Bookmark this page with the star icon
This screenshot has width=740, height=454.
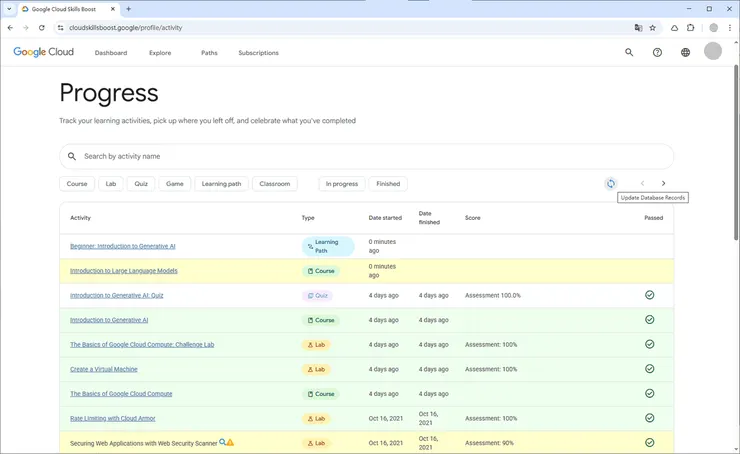pyautogui.click(x=653, y=28)
